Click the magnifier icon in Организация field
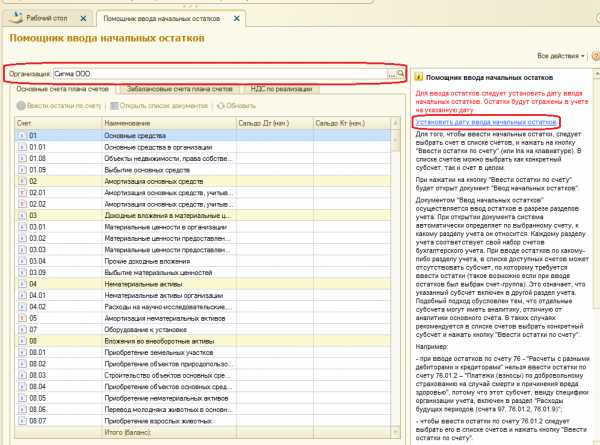 (x=398, y=74)
